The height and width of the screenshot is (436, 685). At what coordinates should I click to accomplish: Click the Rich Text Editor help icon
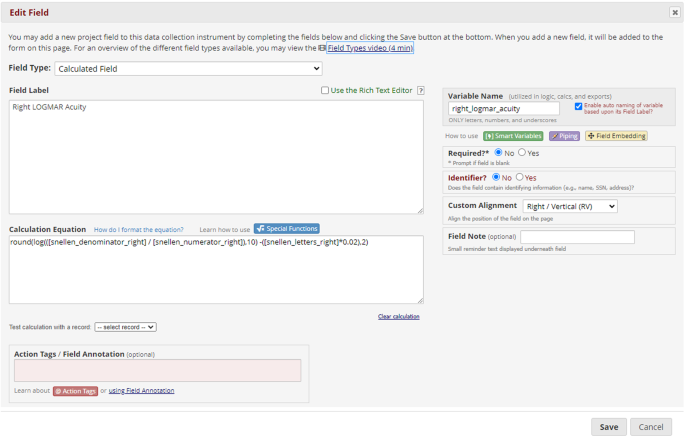click(x=421, y=90)
